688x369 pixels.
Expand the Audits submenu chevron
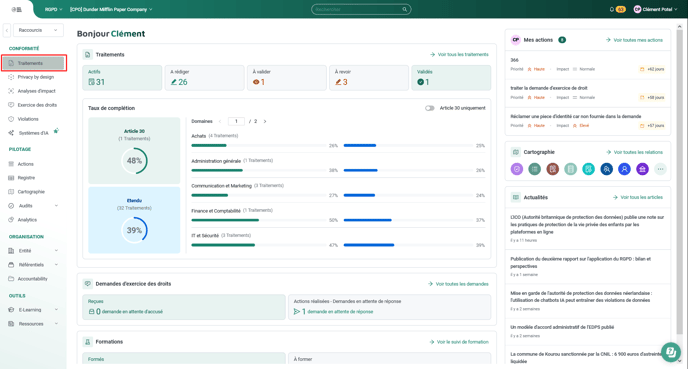56,206
